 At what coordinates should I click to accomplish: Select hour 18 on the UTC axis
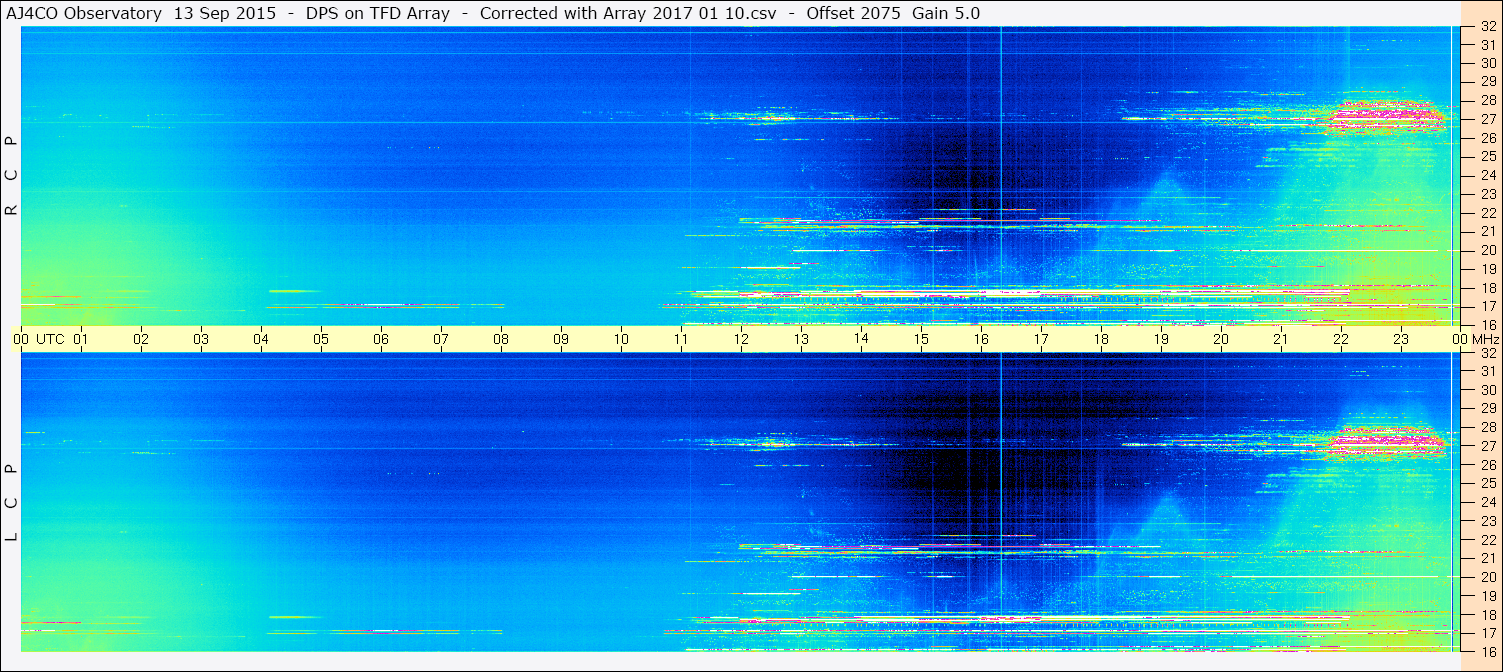(x=1101, y=339)
